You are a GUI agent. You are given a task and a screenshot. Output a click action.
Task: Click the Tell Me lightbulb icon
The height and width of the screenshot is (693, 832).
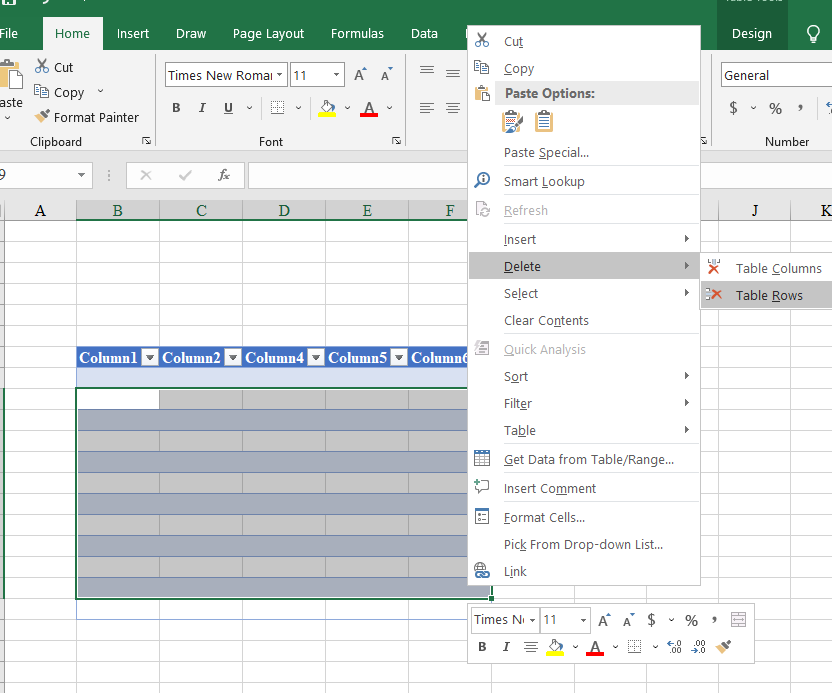pyautogui.click(x=814, y=33)
